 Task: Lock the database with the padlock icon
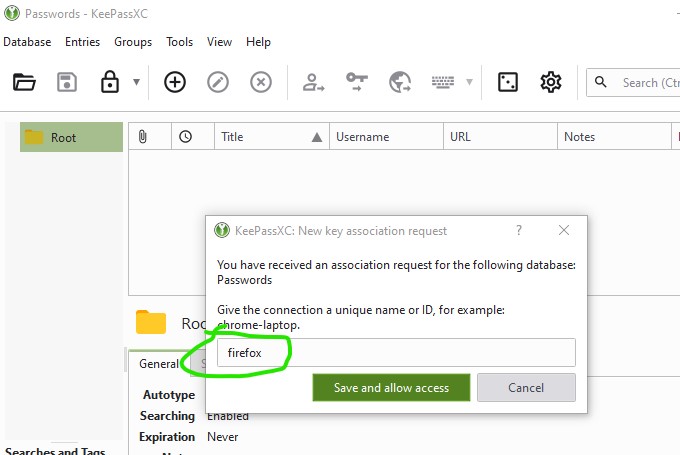coord(110,82)
